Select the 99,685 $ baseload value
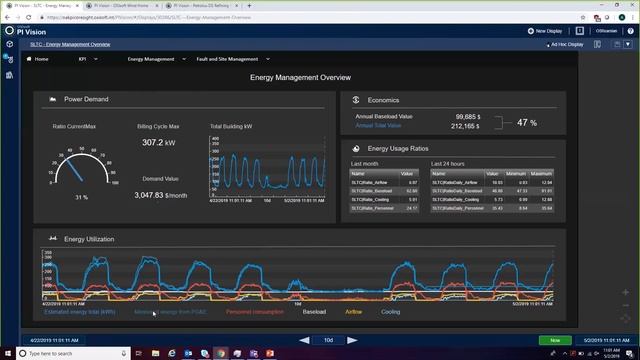640x360 pixels. tap(468, 117)
